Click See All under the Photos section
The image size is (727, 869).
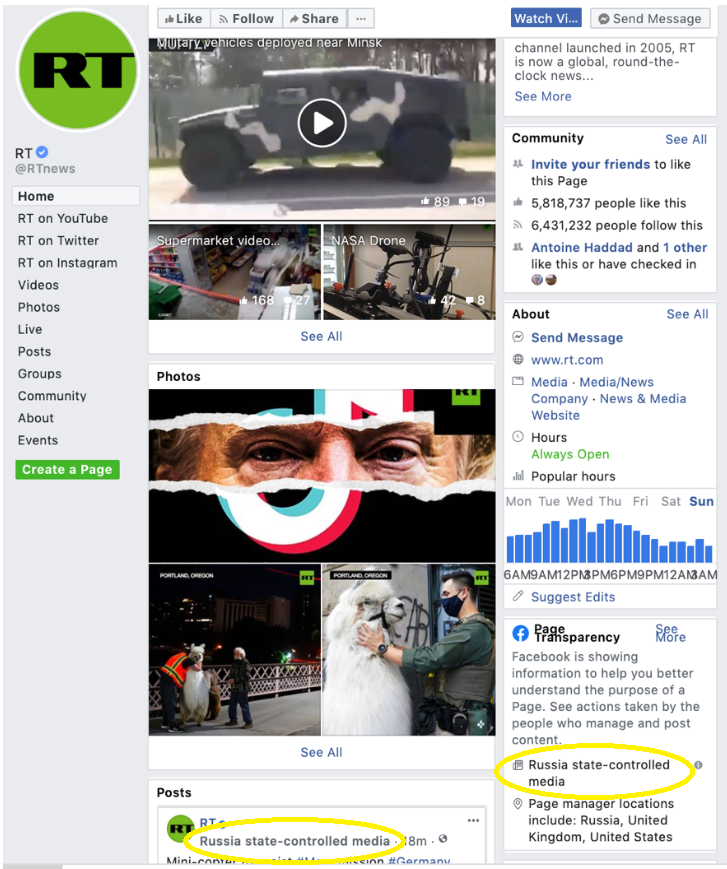321,752
